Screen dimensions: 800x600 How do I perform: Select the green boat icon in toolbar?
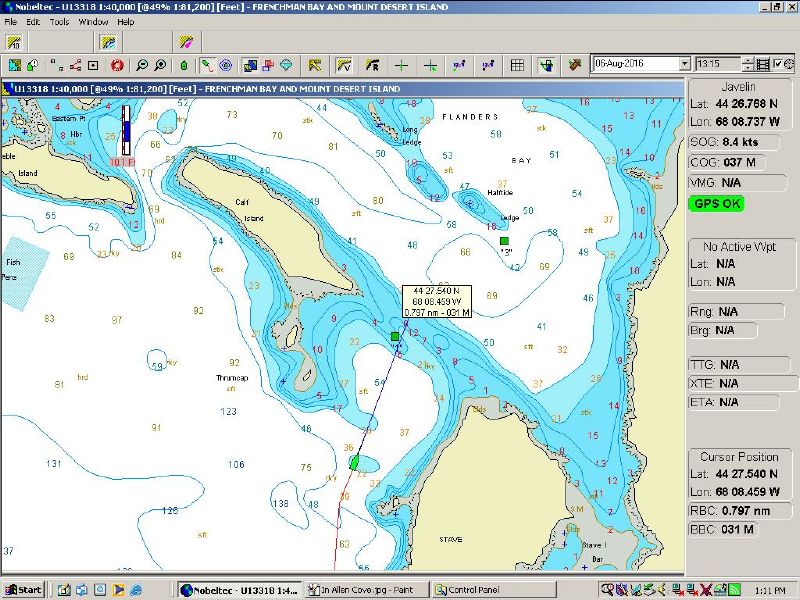tap(184, 65)
